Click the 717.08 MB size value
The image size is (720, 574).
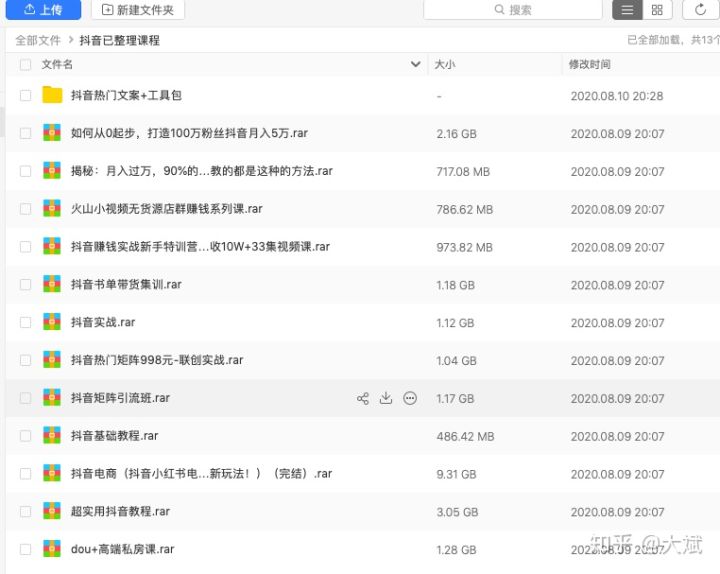463,172
